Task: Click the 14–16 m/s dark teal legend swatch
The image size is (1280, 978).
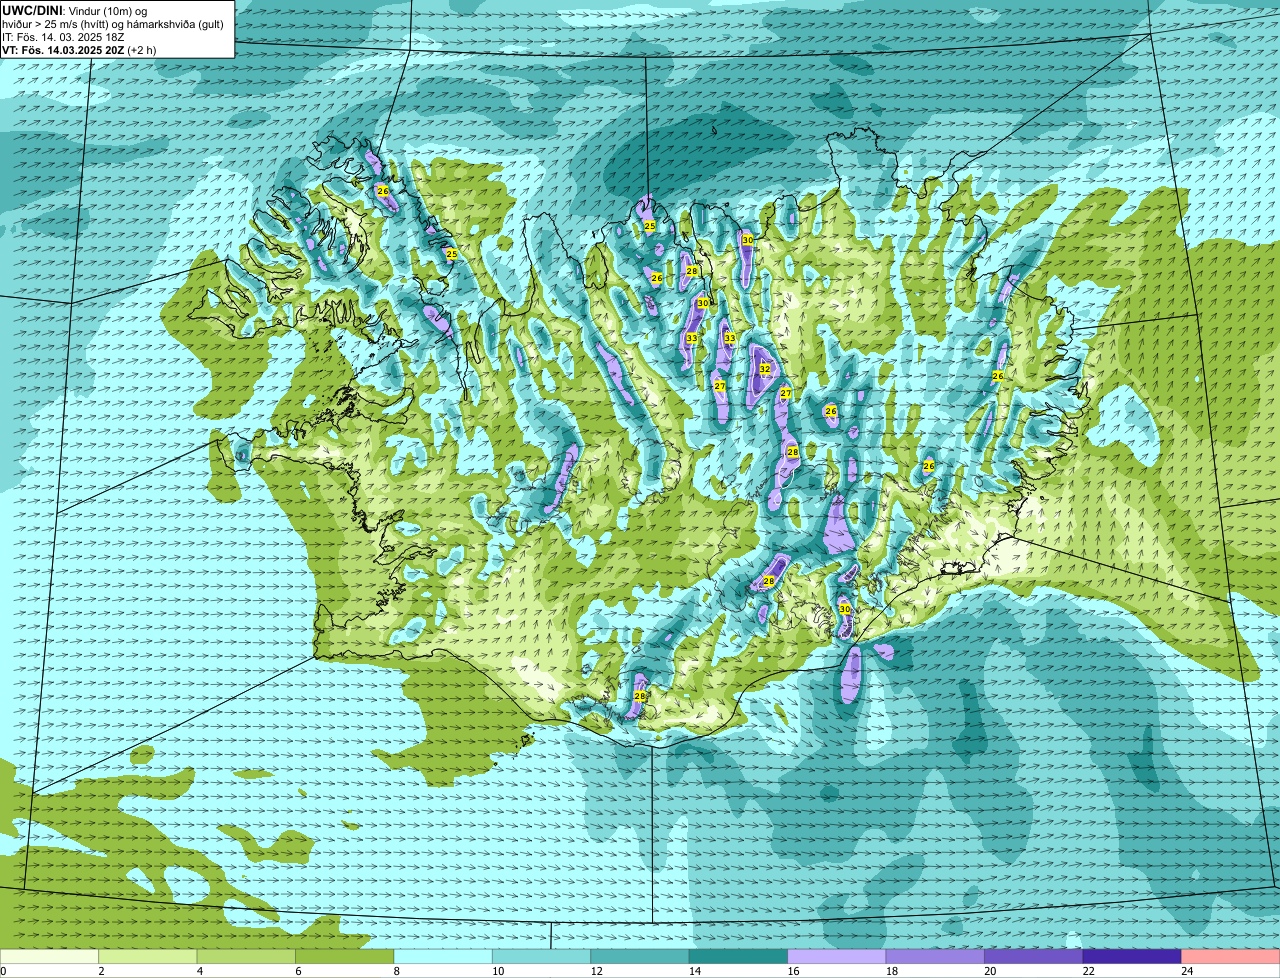Action: [x=739, y=957]
